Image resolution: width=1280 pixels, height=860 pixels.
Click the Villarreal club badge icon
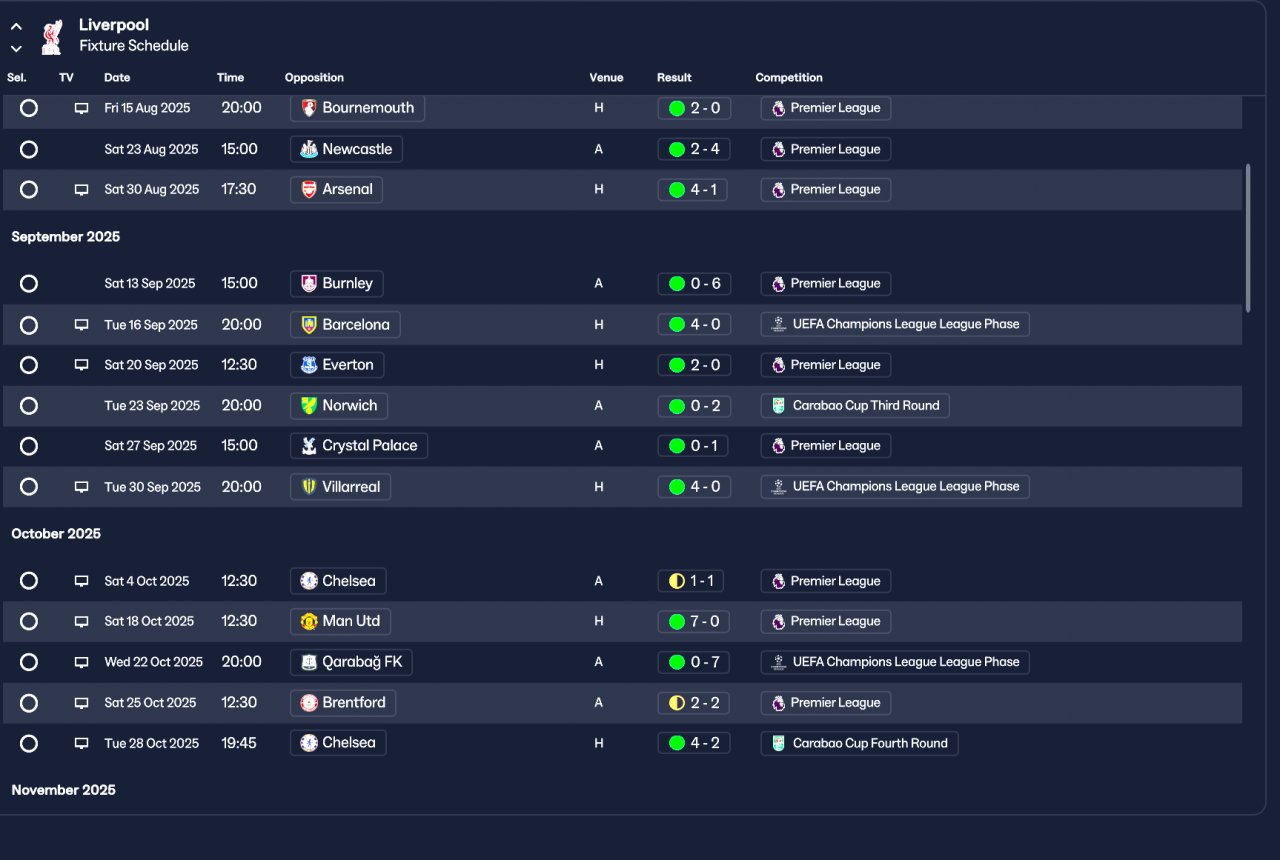tap(309, 487)
